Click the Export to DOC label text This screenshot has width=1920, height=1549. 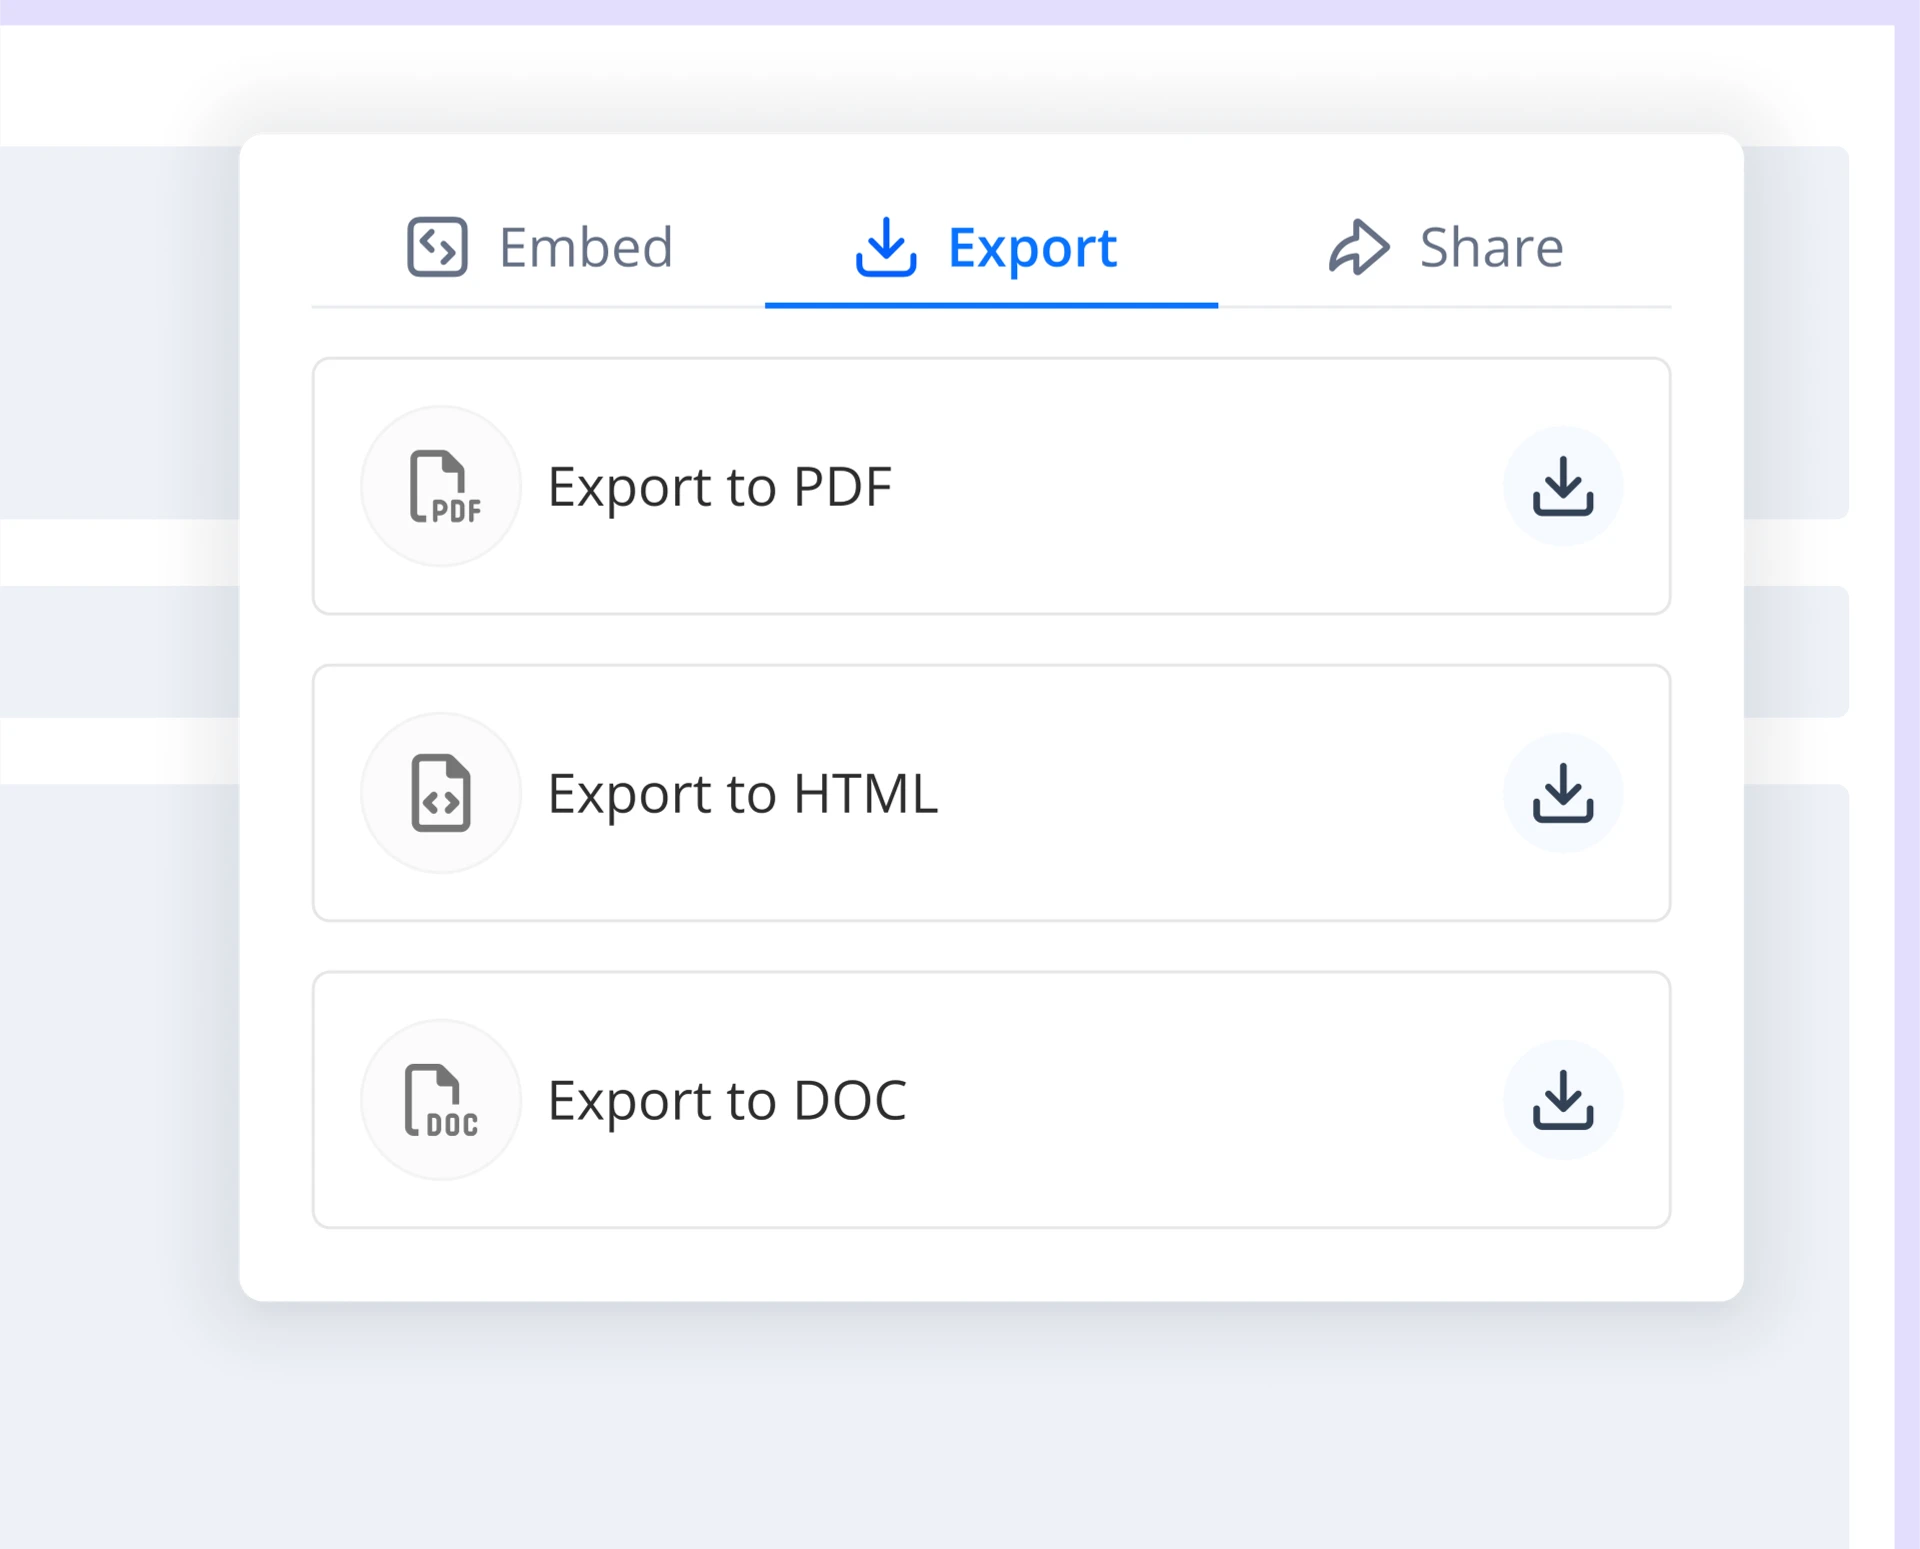[x=727, y=1100]
